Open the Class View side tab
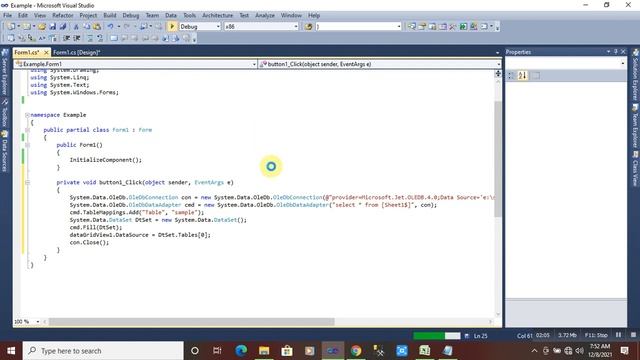The width and height of the screenshot is (640, 360). pos(635,169)
